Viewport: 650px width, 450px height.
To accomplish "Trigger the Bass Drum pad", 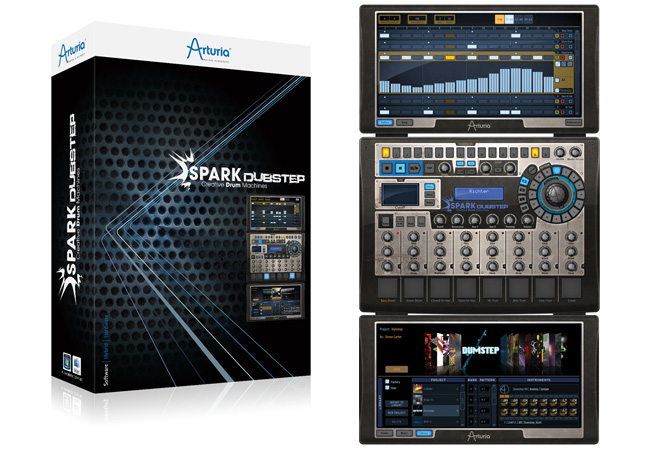I will [388, 288].
